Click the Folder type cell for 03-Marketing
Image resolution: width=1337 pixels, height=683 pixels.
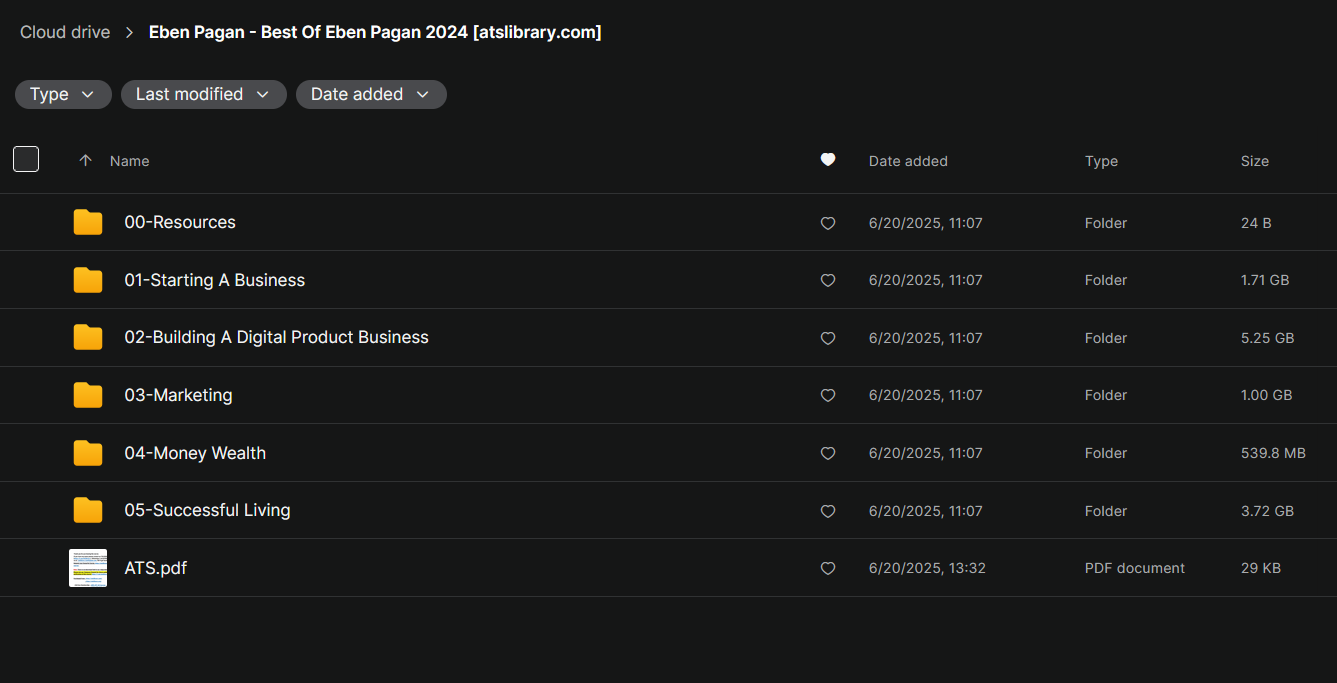(x=1106, y=395)
